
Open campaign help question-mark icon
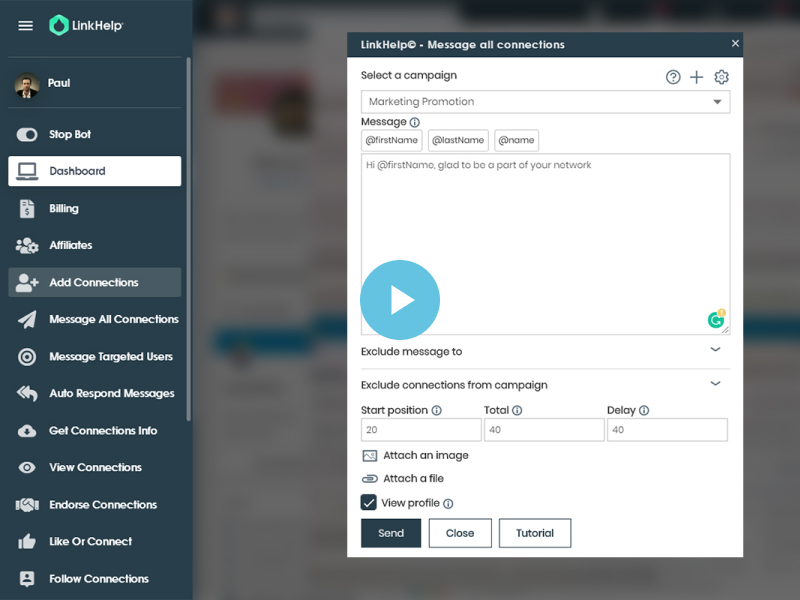click(x=673, y=77)
